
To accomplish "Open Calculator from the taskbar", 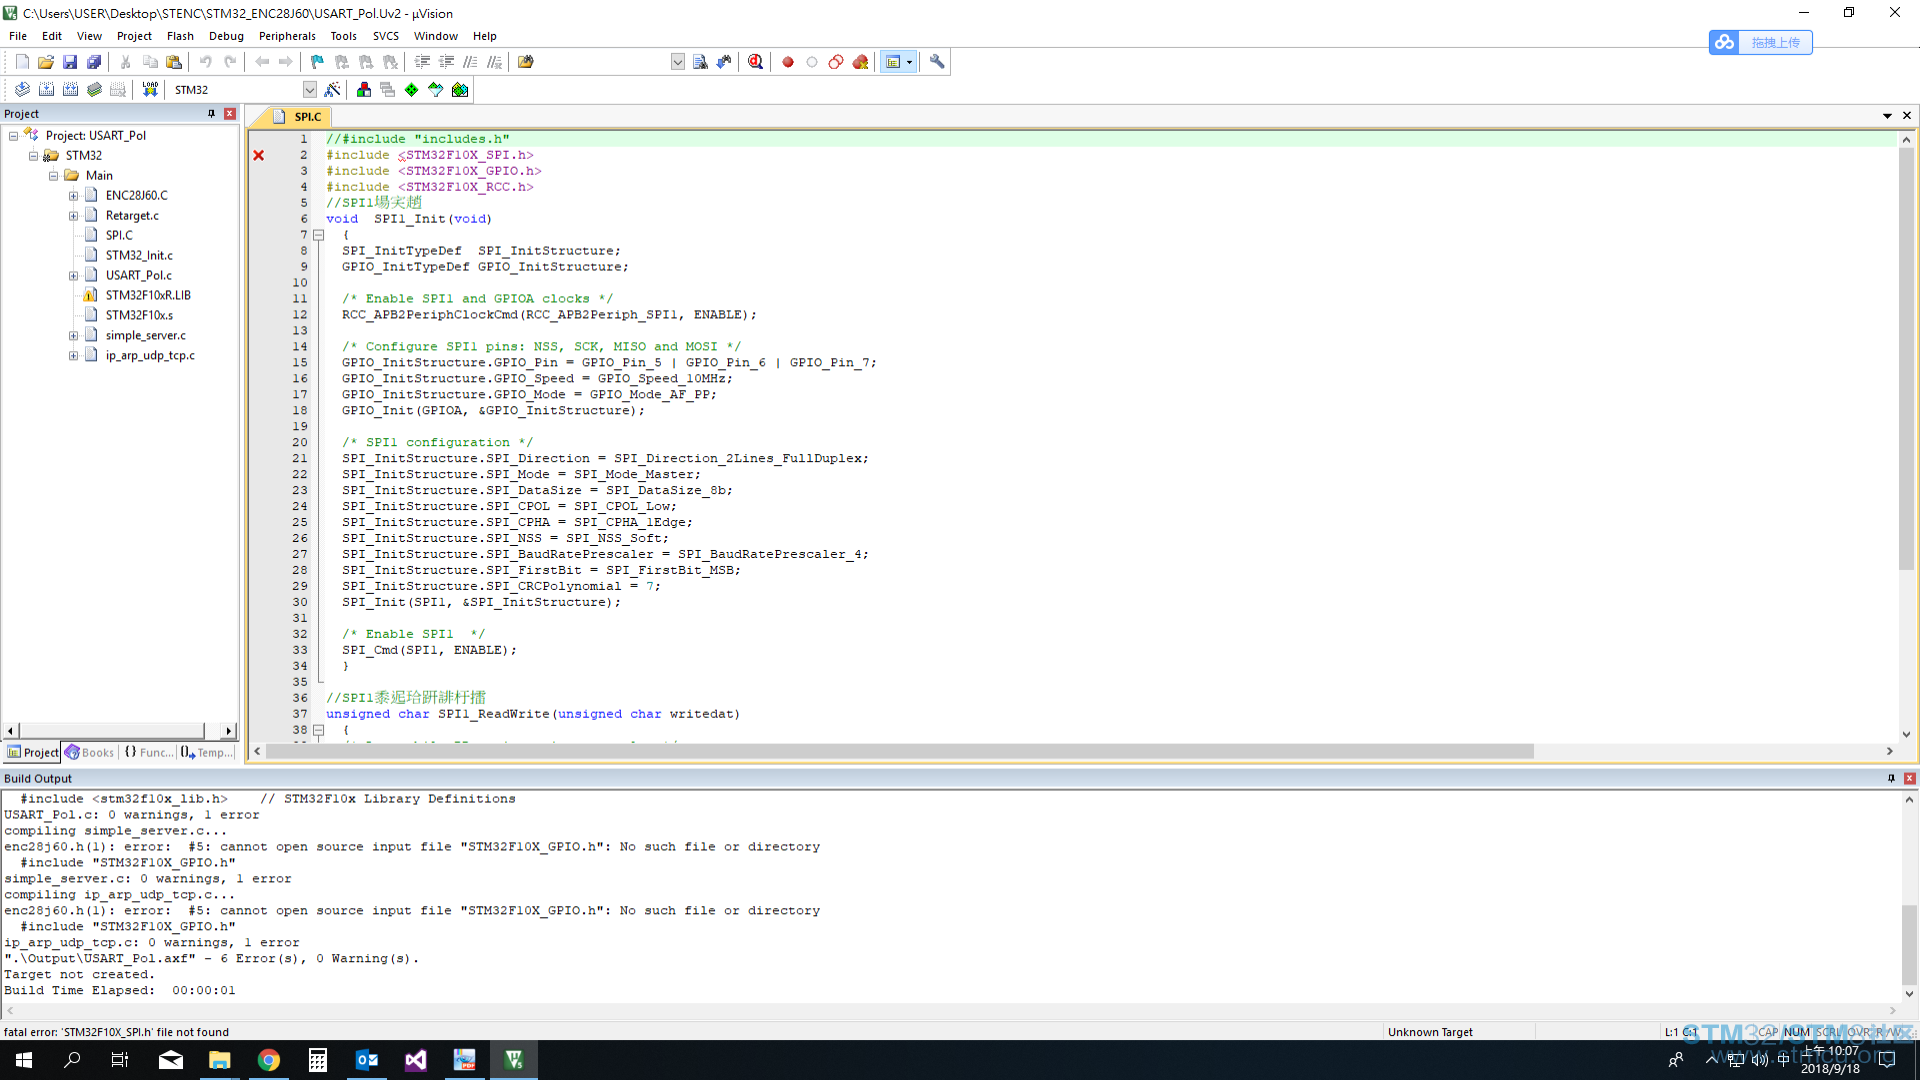I will pos(318,1060).
